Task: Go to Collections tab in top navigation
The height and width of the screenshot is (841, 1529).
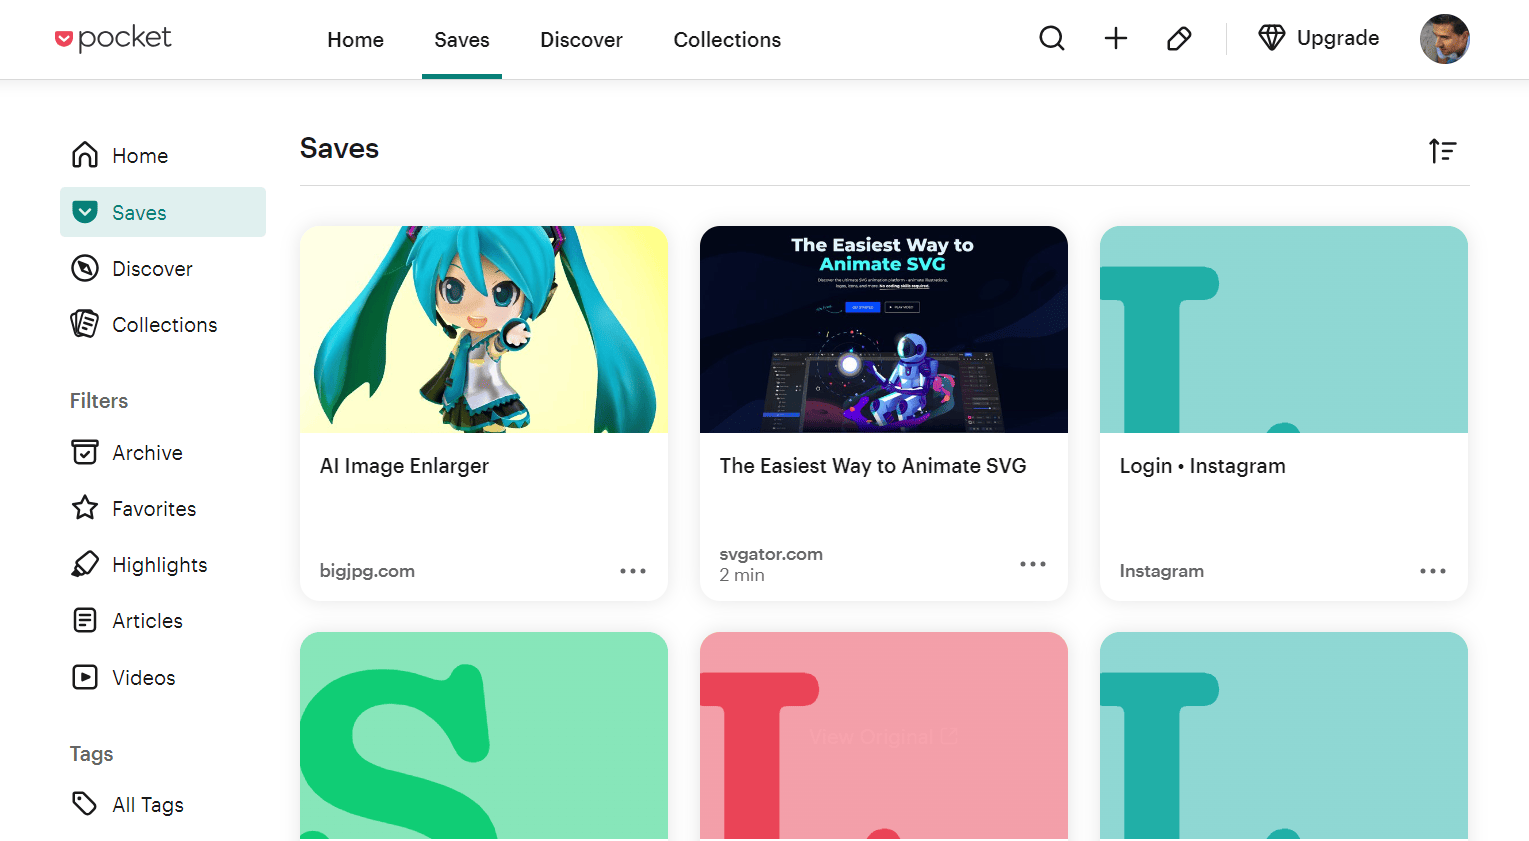Action: pos(727,40)
